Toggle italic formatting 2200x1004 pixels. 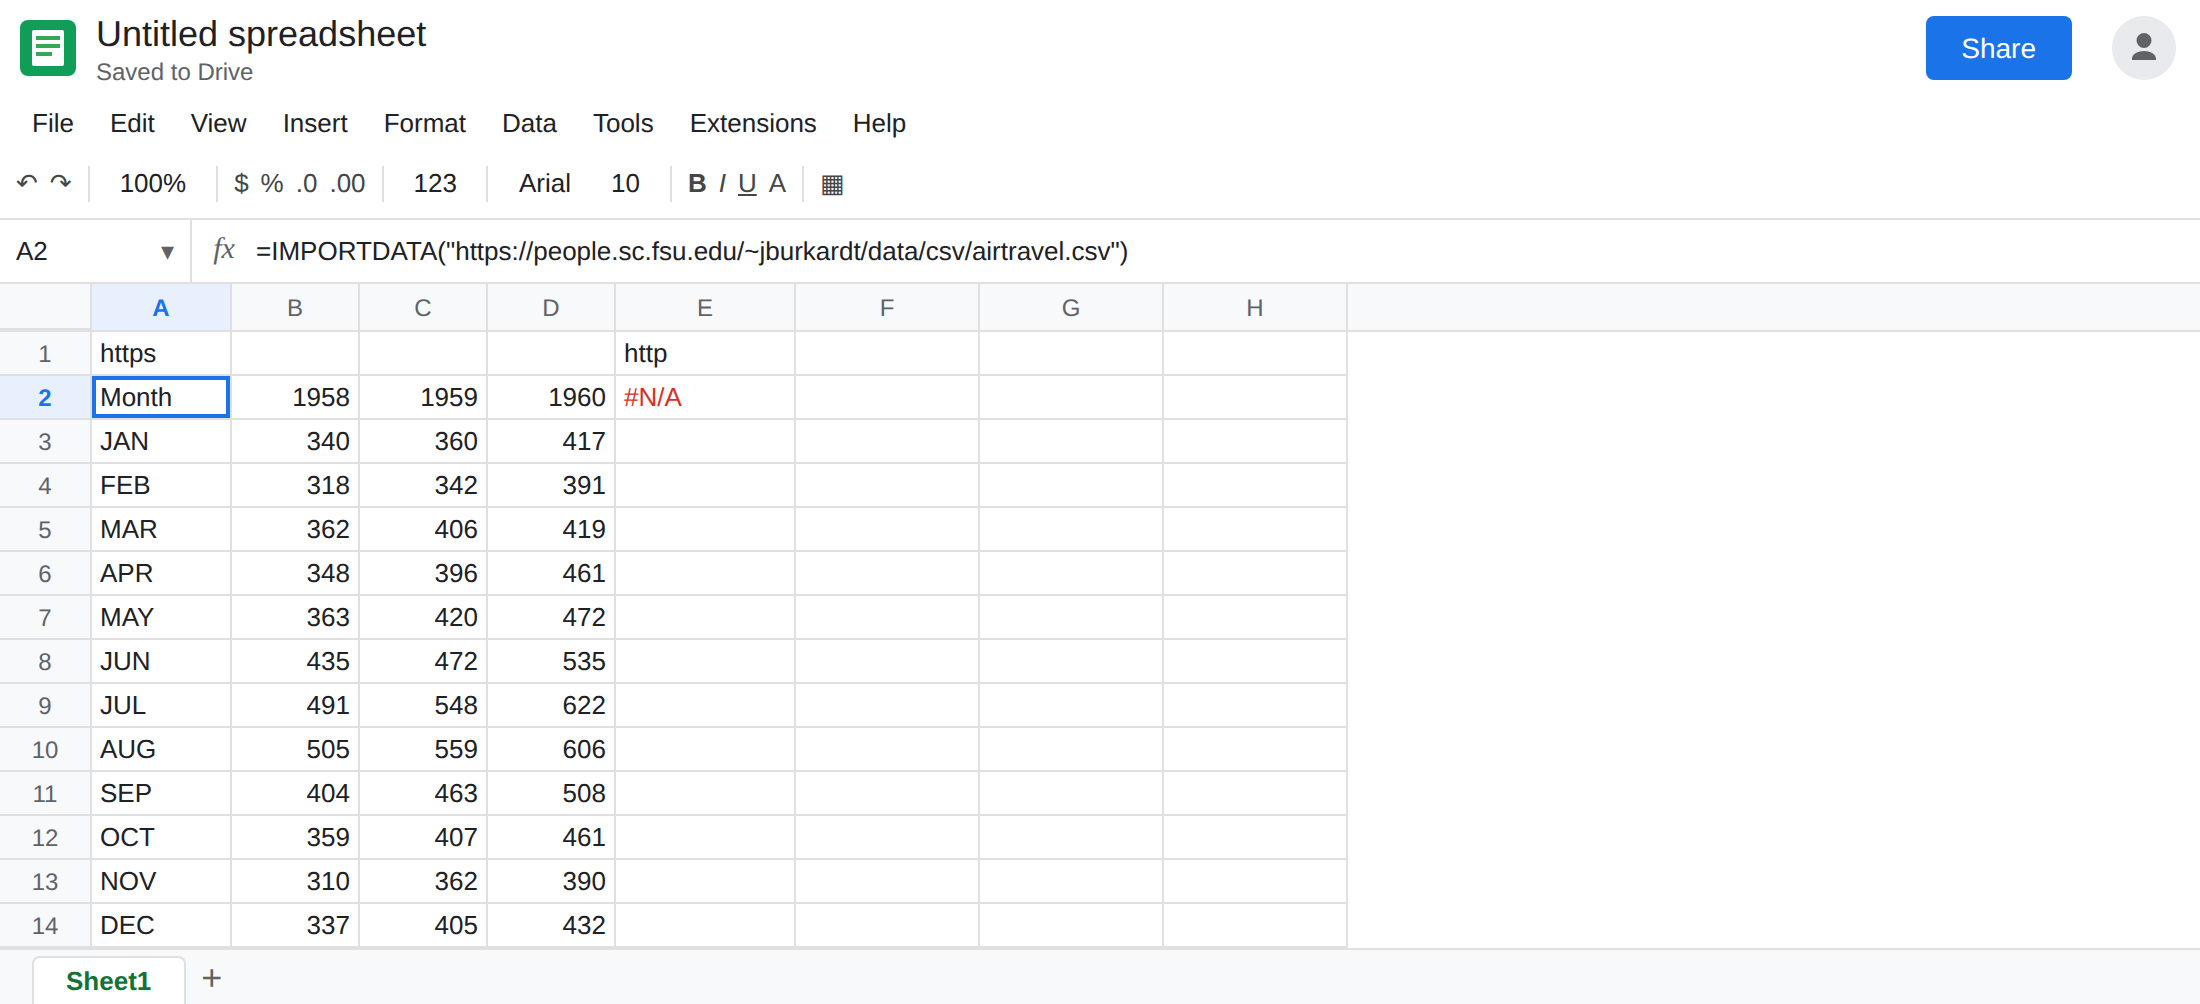pyautogui.click(x=722, y=183)
